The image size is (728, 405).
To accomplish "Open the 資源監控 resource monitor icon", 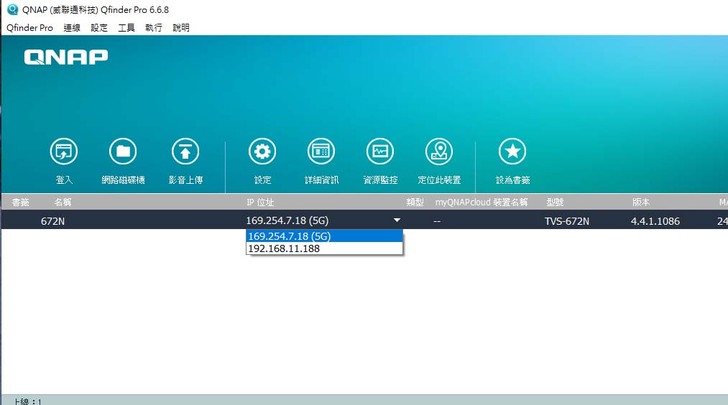I will point(380,151).
